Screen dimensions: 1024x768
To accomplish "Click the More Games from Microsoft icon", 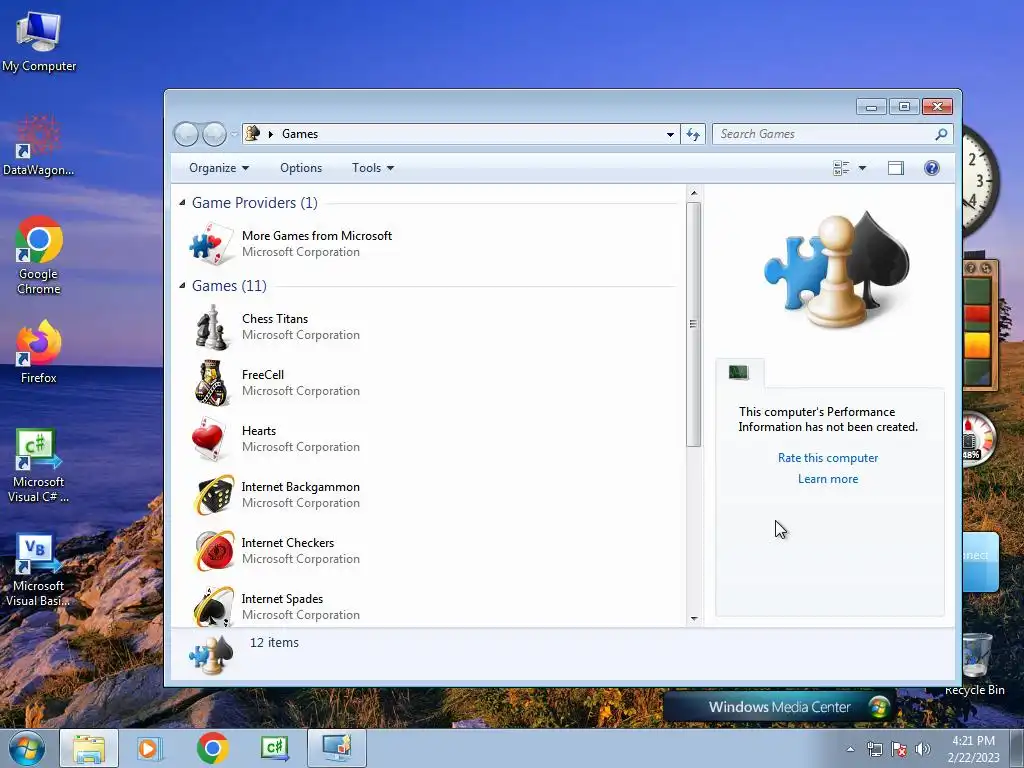I will 211,244.
